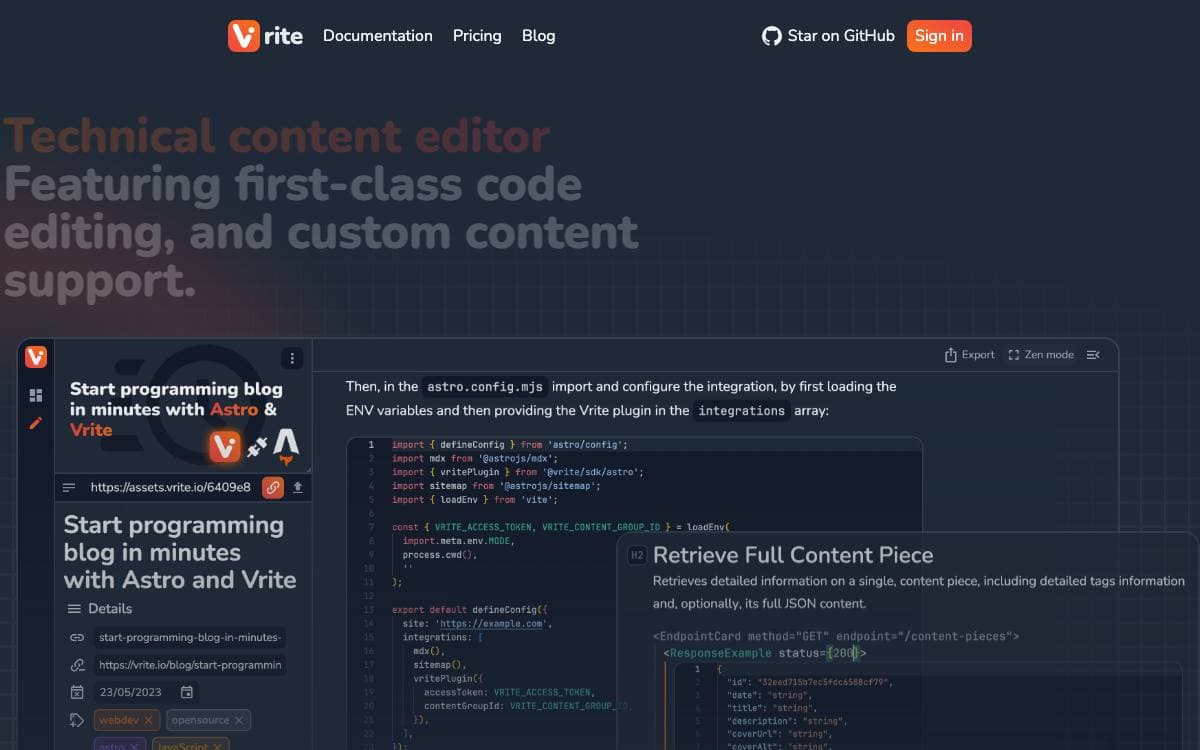Open the Blog page
The height and width of the screenshot is (750, 1200).
click(538, 36)
